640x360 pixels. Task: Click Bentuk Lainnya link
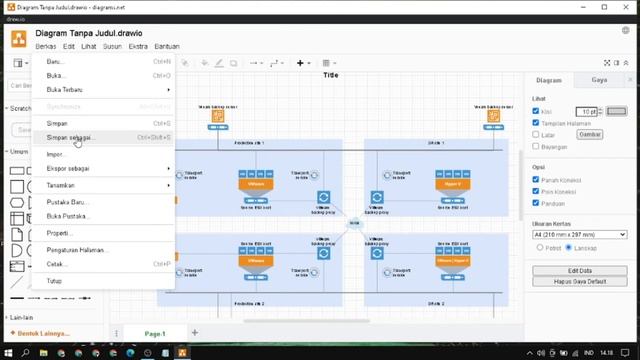(x=40, y=333)
